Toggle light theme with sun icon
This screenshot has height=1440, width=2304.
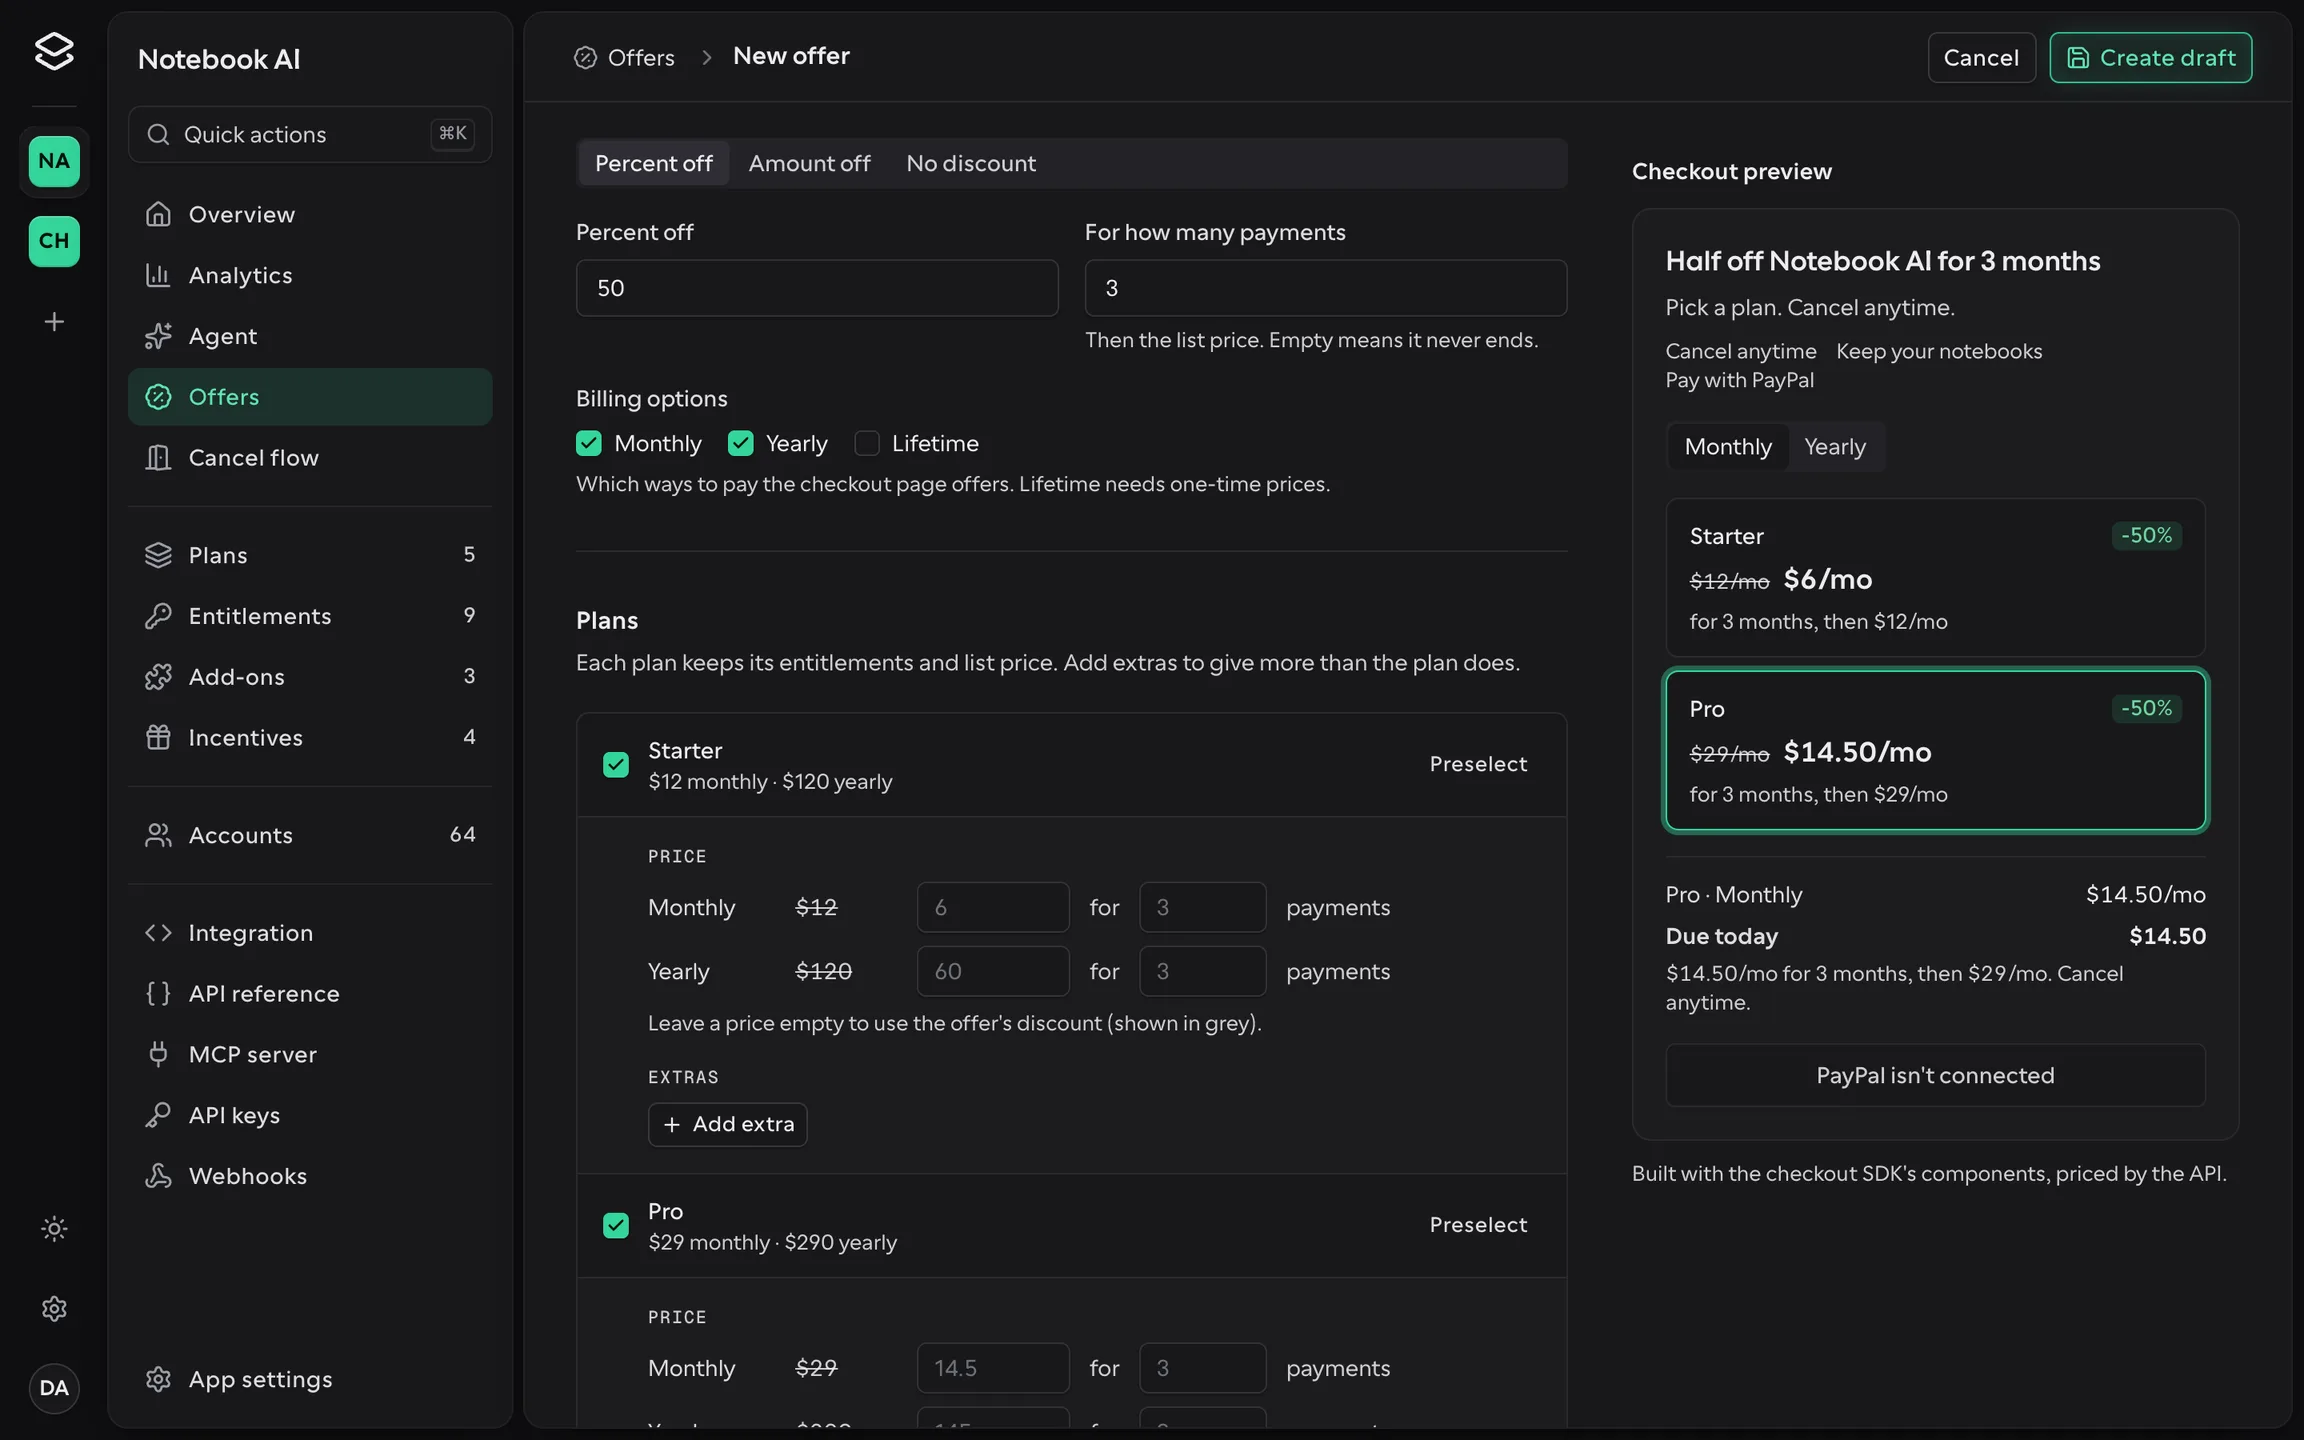(54, 1229)
